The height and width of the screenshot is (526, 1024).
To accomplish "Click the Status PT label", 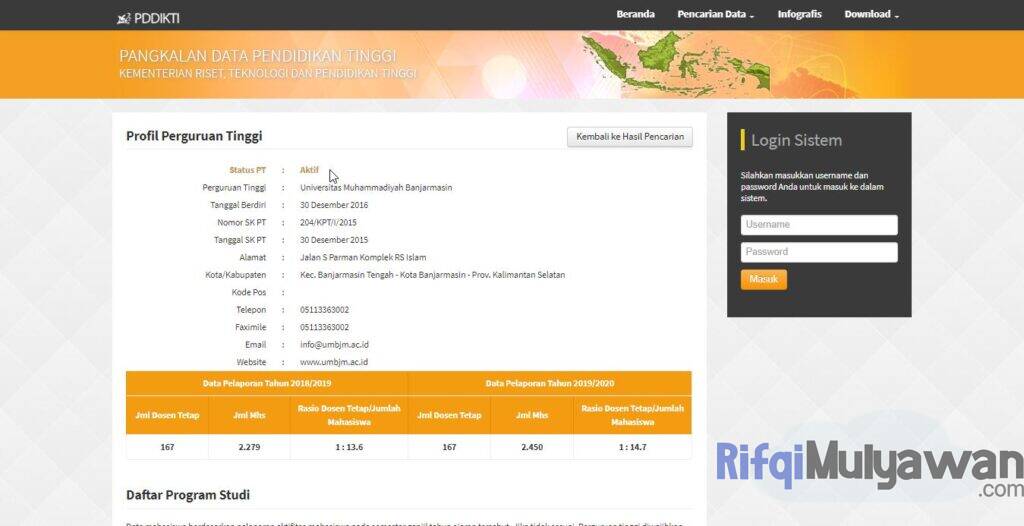I will [248, 170].
